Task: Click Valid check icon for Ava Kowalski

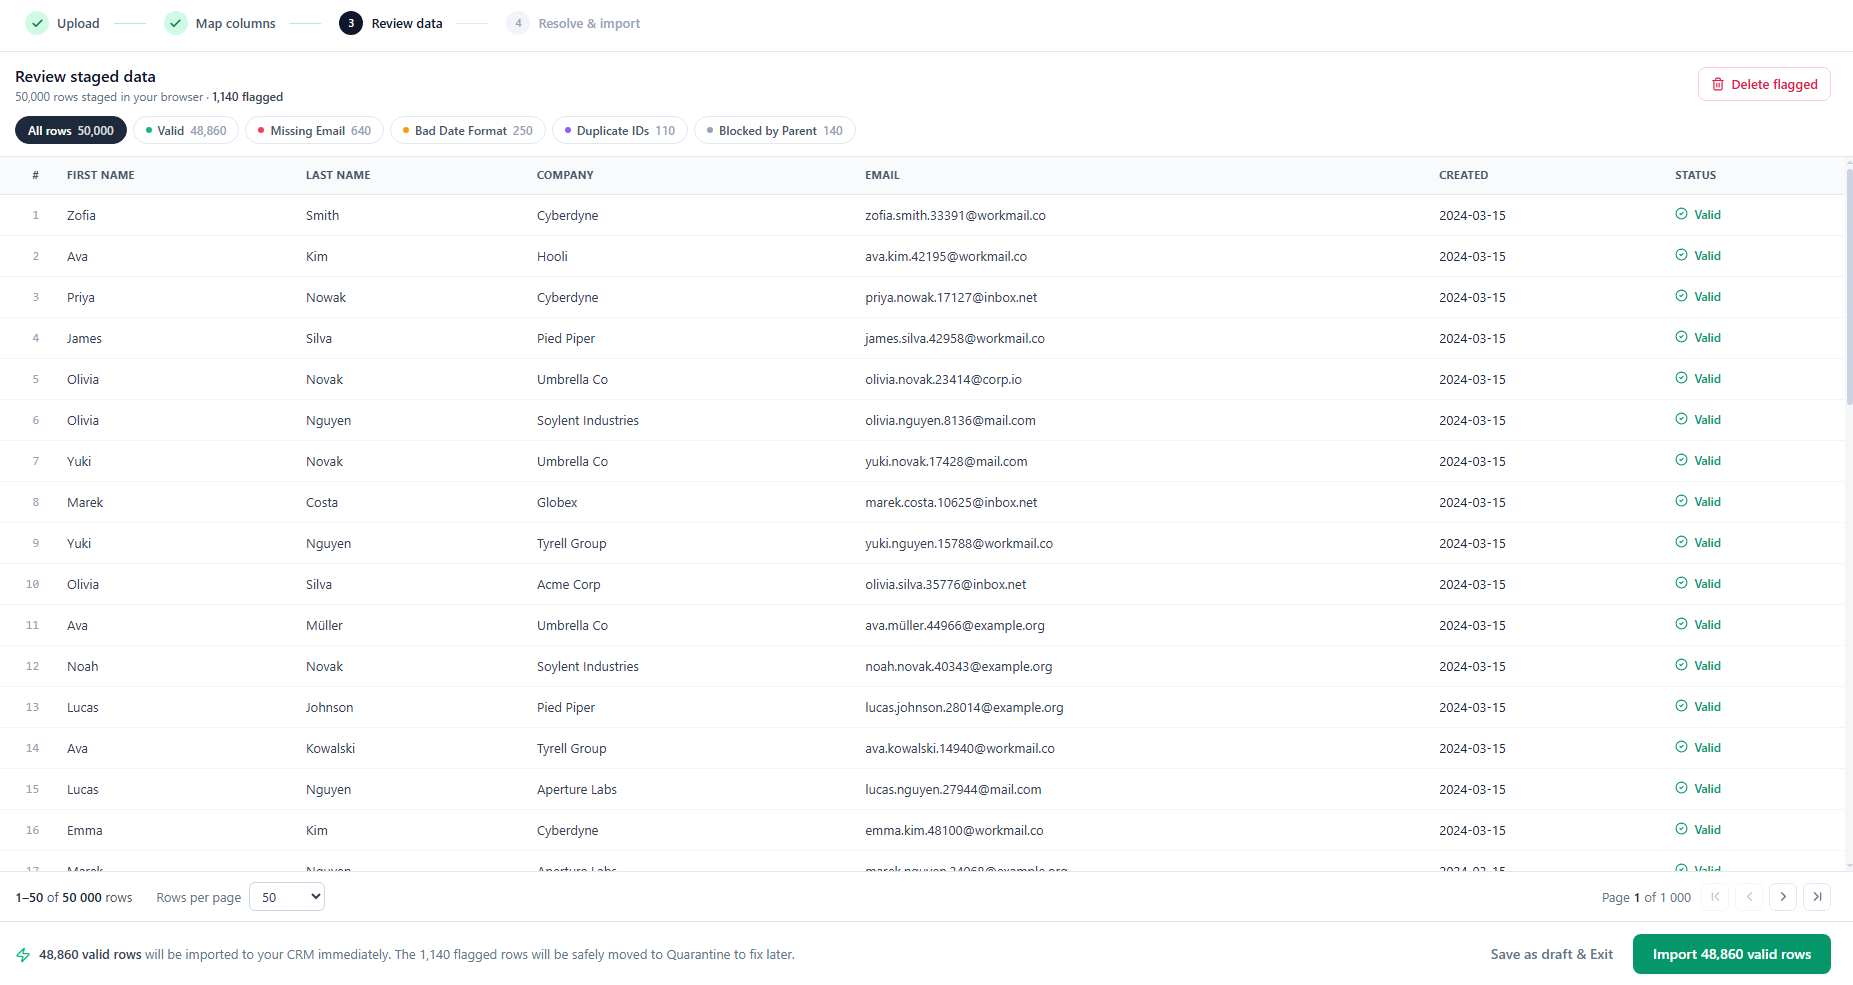Action: (1681, 747)
